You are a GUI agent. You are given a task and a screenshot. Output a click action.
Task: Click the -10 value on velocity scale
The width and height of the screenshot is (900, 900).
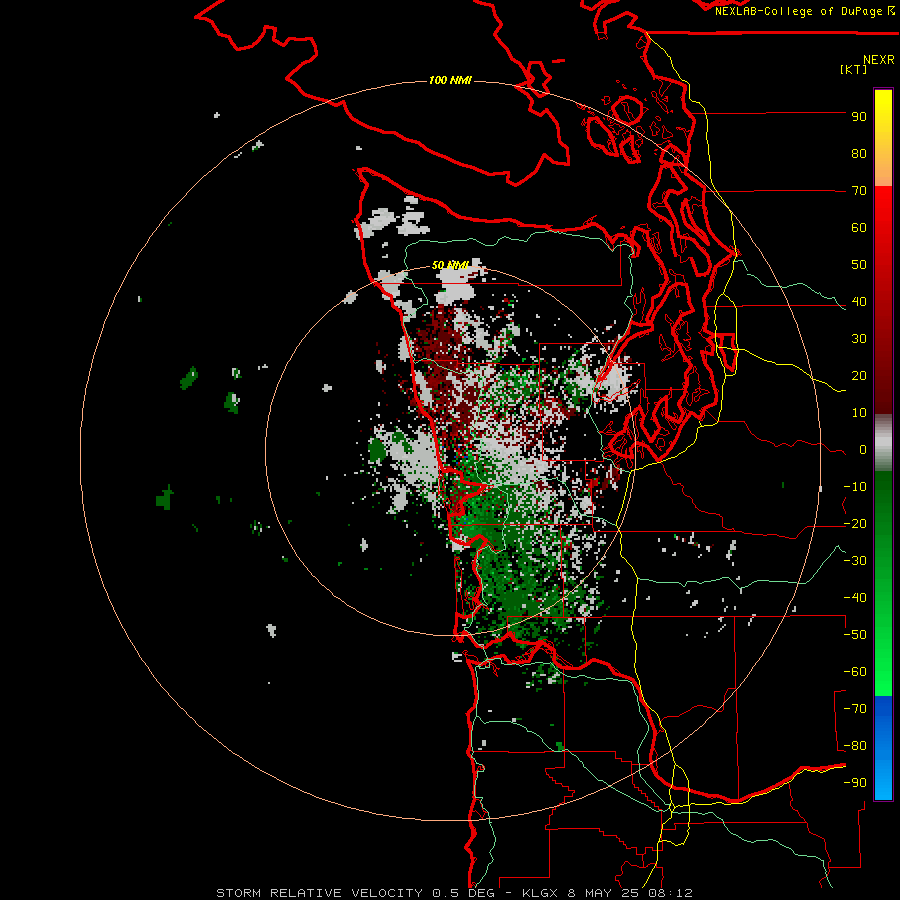point(855,487)
